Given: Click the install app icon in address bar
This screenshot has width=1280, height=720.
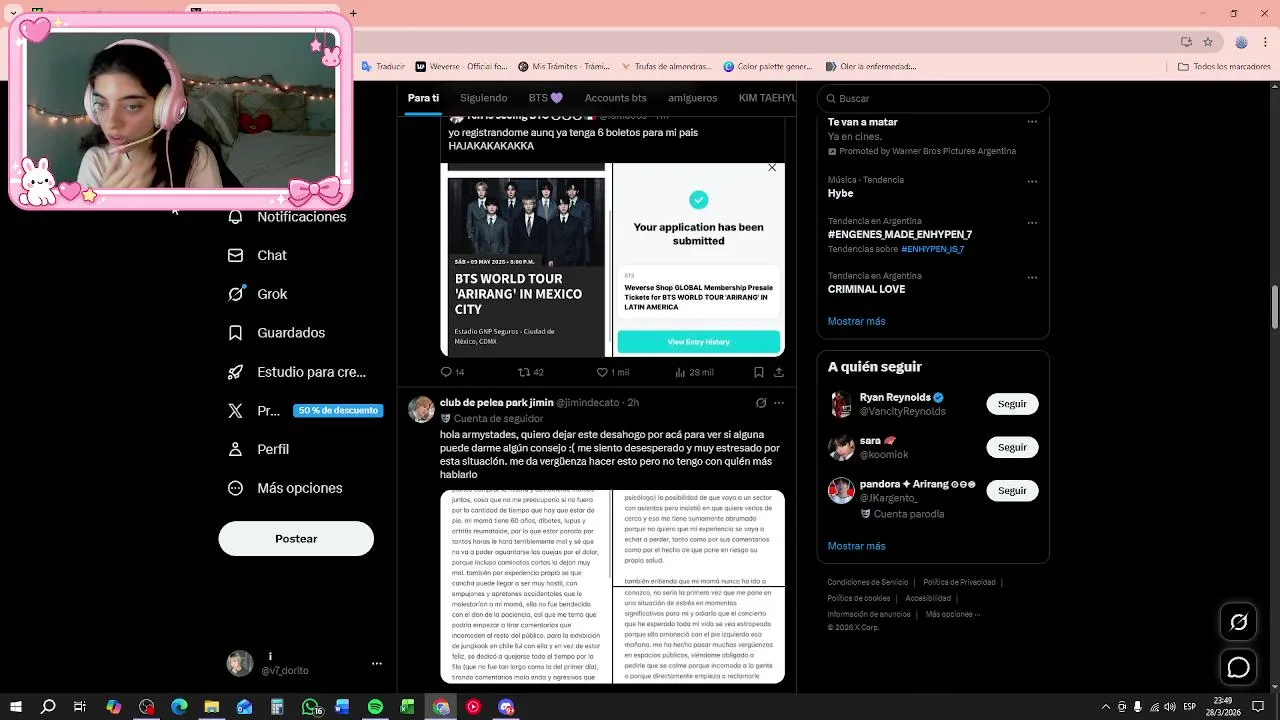Looking at the screenshot, I should (x=1186, y=42).
